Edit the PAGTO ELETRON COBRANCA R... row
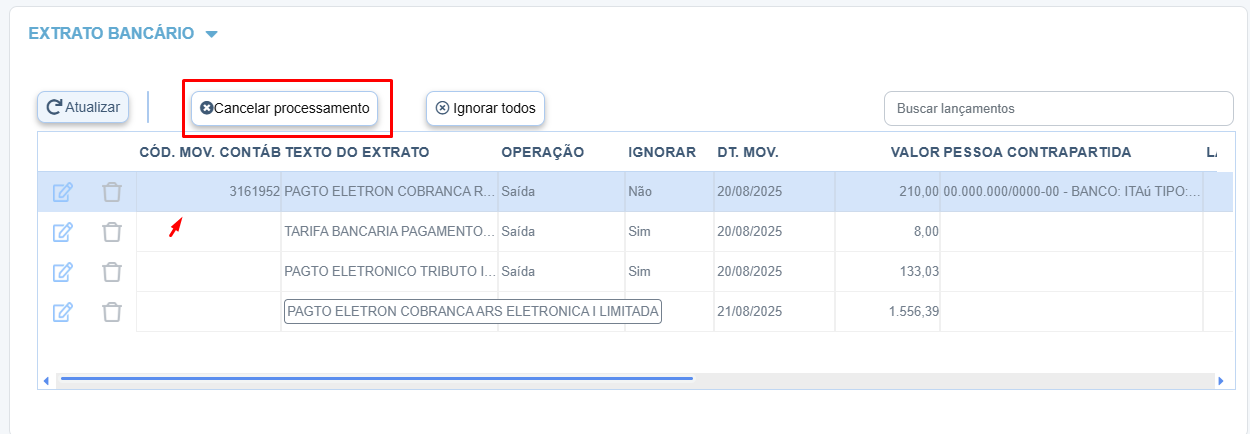 pyautogui.click(x=62, y=192)
